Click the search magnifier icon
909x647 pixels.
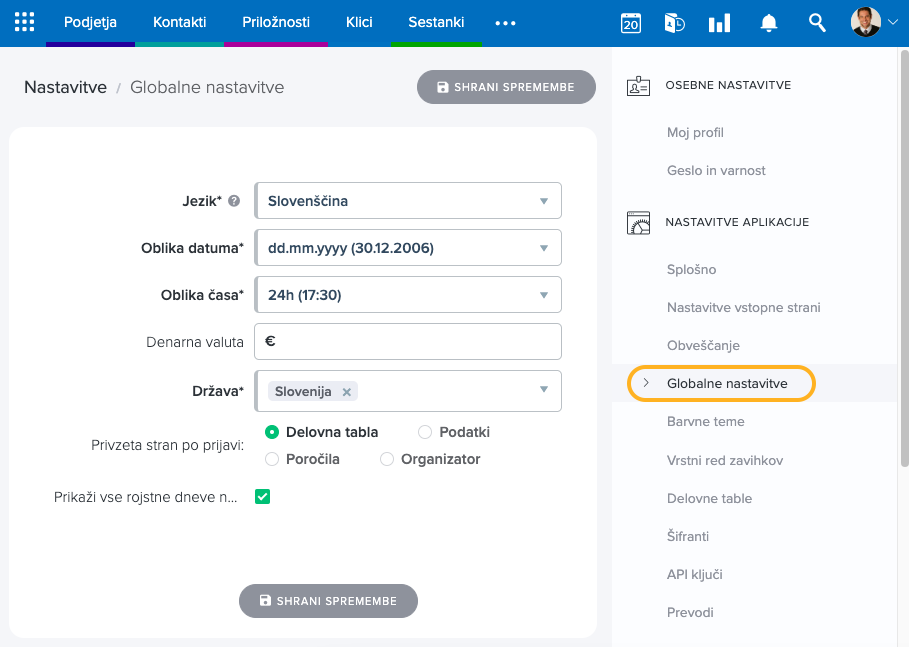[817, 23]
